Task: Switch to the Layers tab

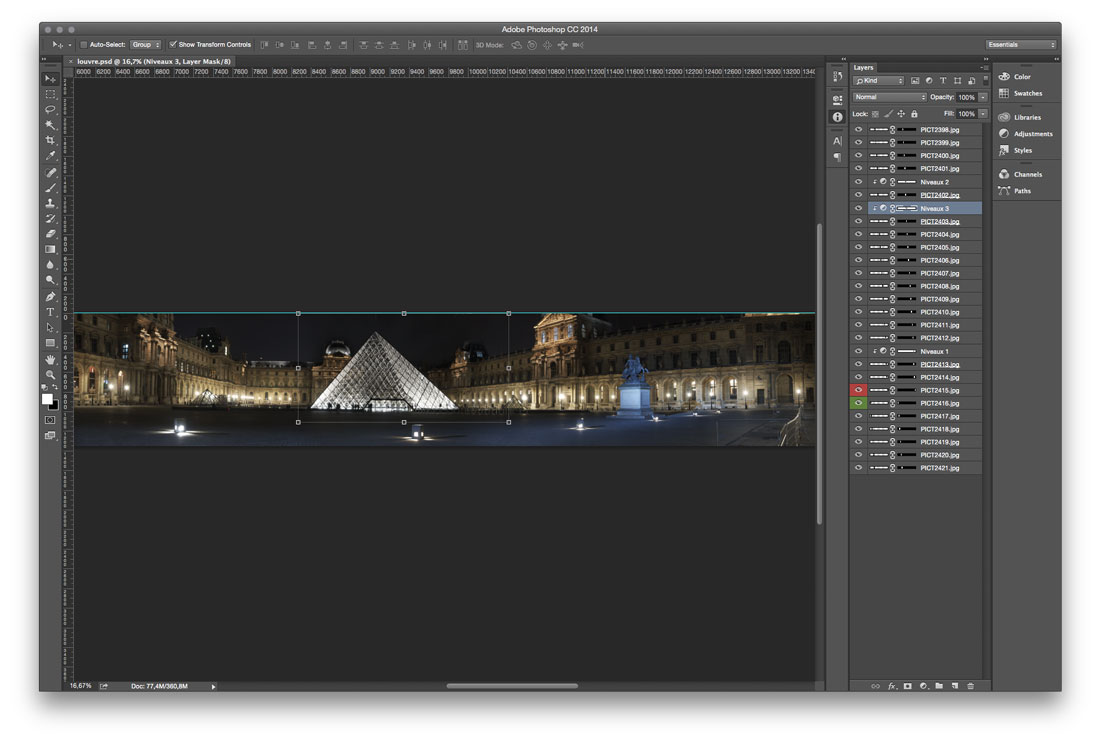Action: click(x=864, y=68)
